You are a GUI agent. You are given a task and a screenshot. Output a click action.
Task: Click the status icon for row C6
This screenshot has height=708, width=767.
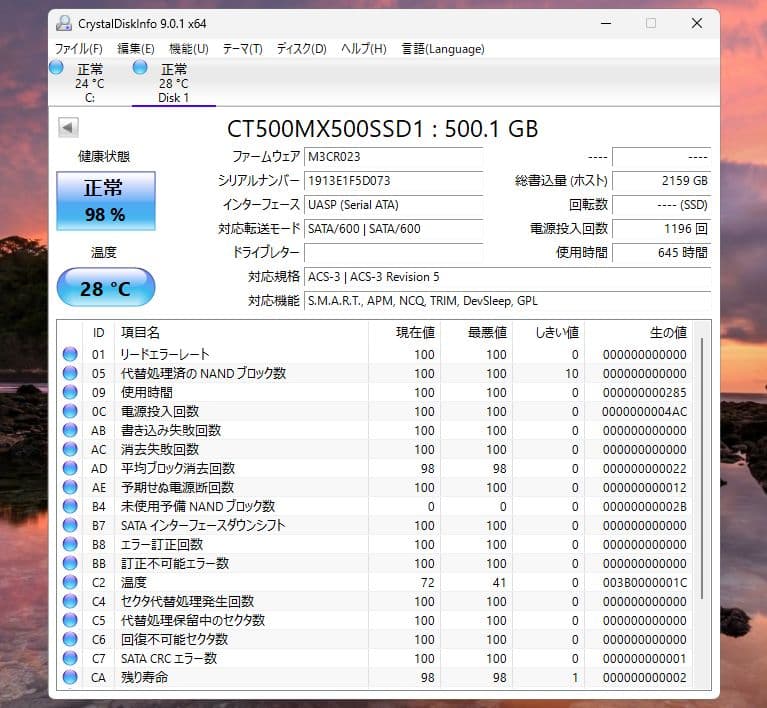(x=70, y=639)
